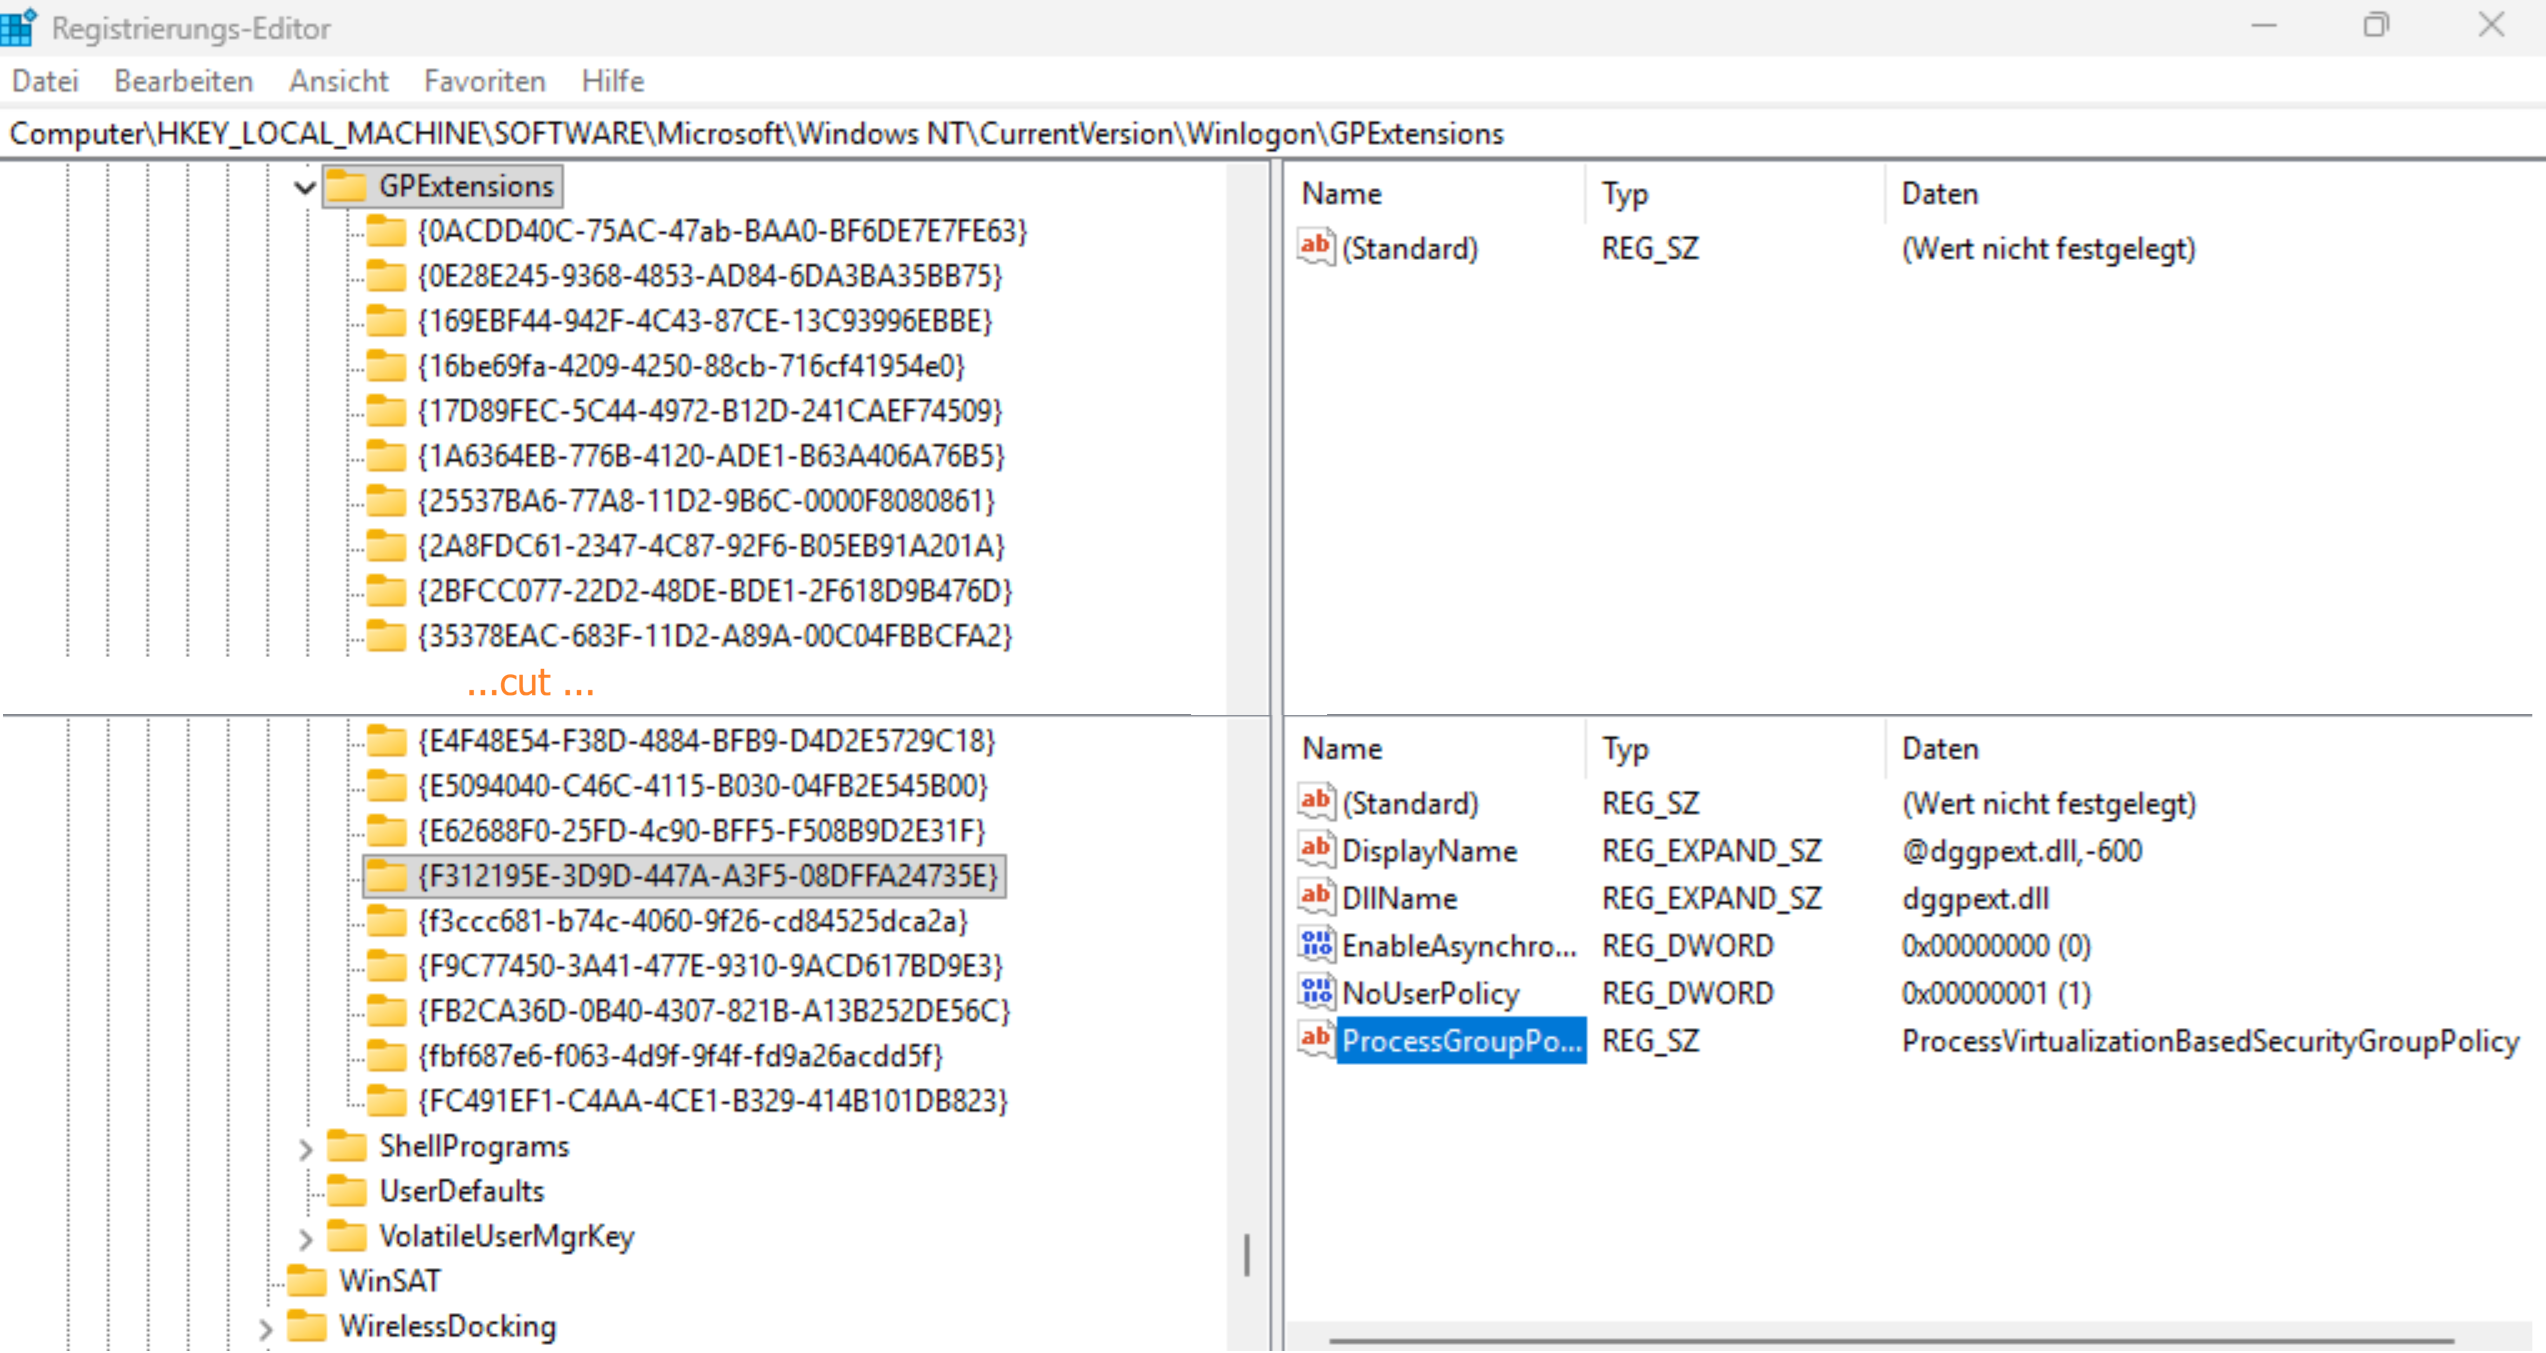Viewport: 2546px width, 1353px height.
Task: Select the UserDefaults key
Action: (461, 1191)
